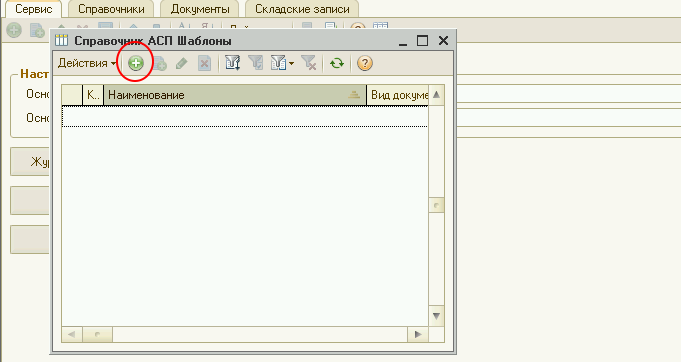The height and width of the screenshot is (362, 681).
Task: Open Help with the question mark icon
Action: pos(365,63)
